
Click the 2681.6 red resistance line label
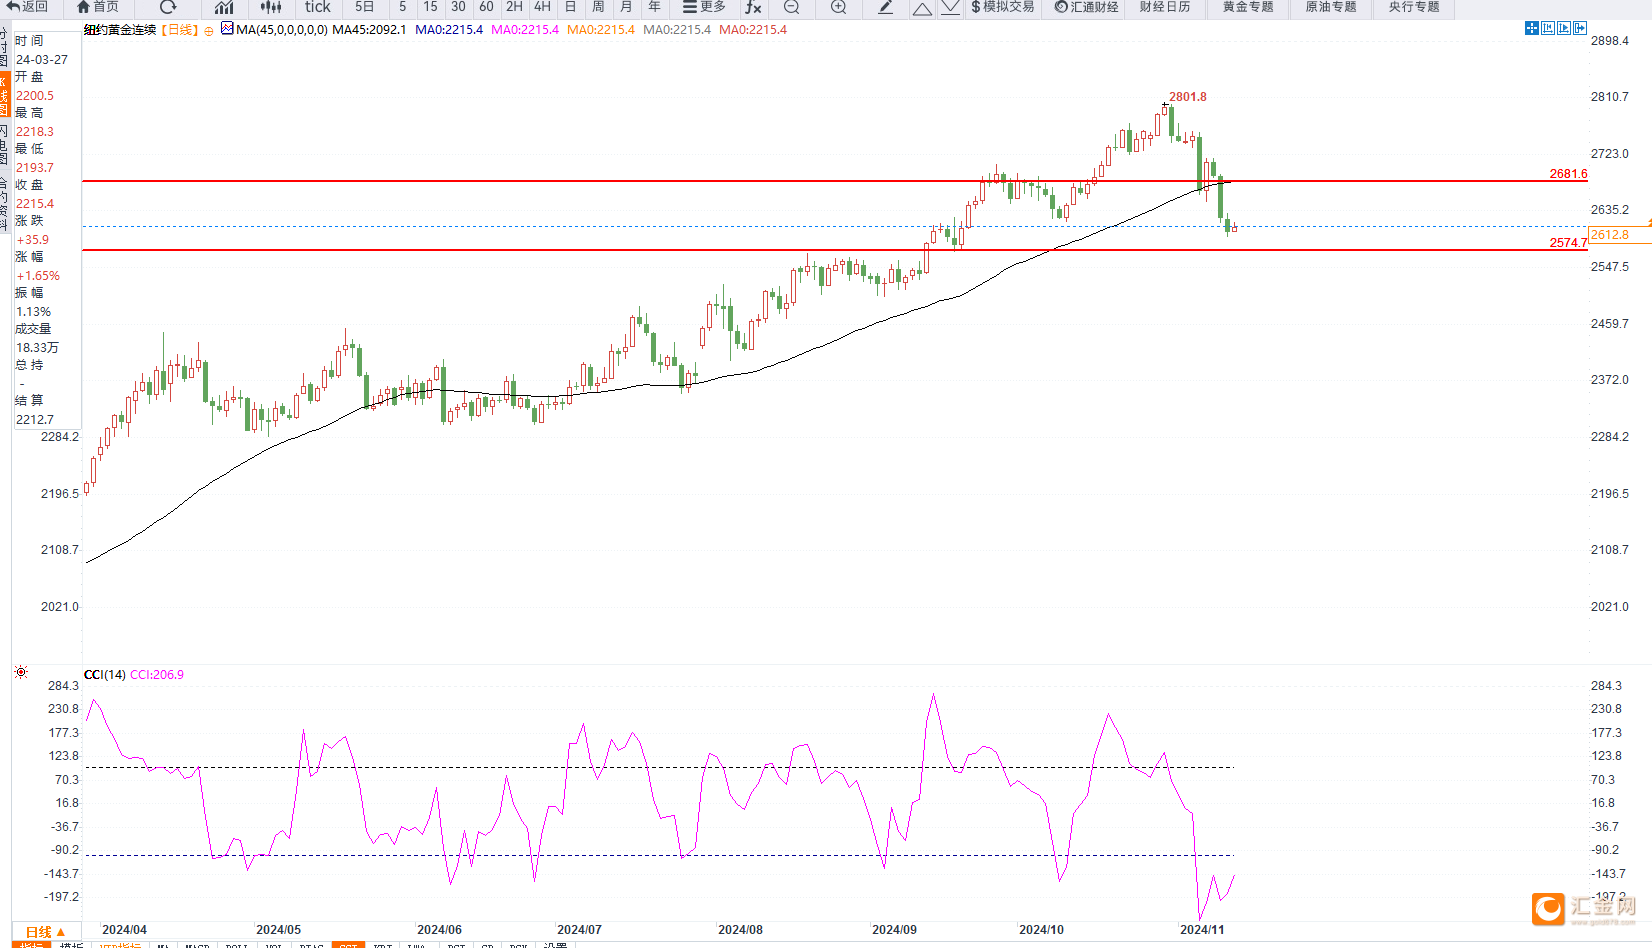[1568, 174]
